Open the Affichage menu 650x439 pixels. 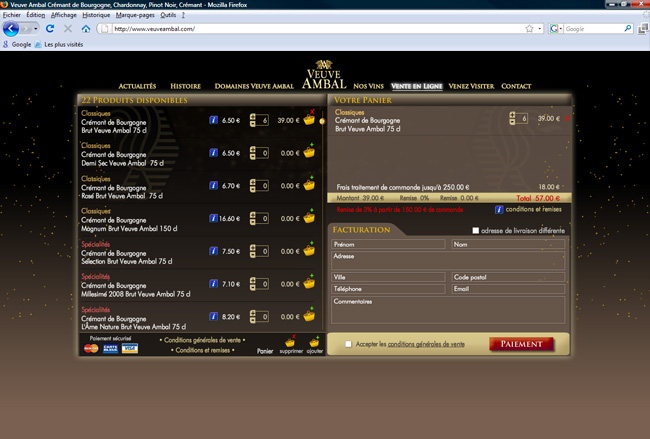pyautogui.click(x=63, y=15)
